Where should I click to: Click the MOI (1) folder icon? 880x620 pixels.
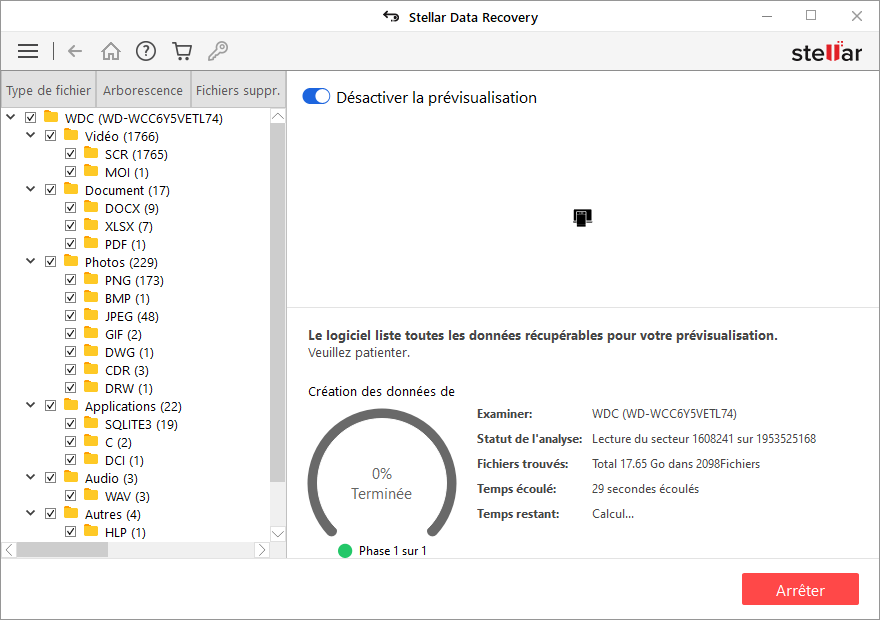[x=91, y=171]
